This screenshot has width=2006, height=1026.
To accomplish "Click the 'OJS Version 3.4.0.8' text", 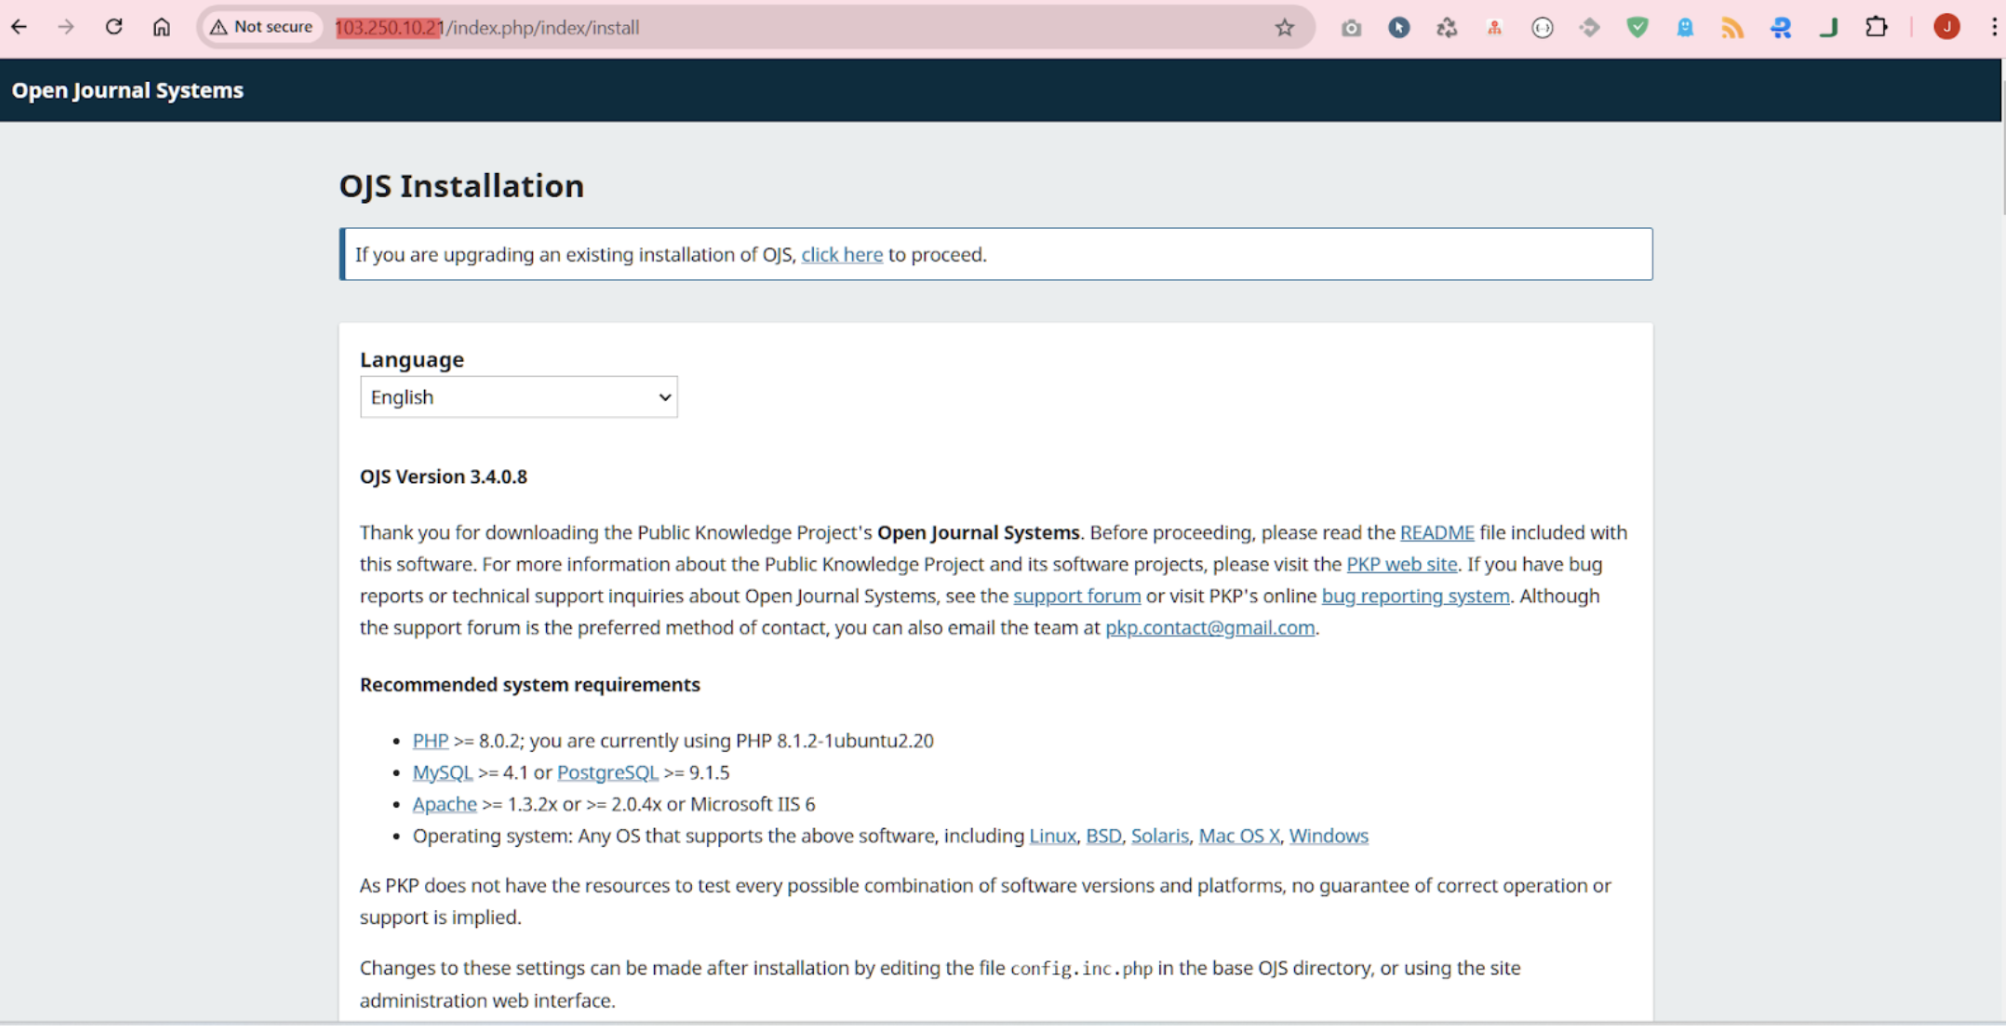I will 444,477.
